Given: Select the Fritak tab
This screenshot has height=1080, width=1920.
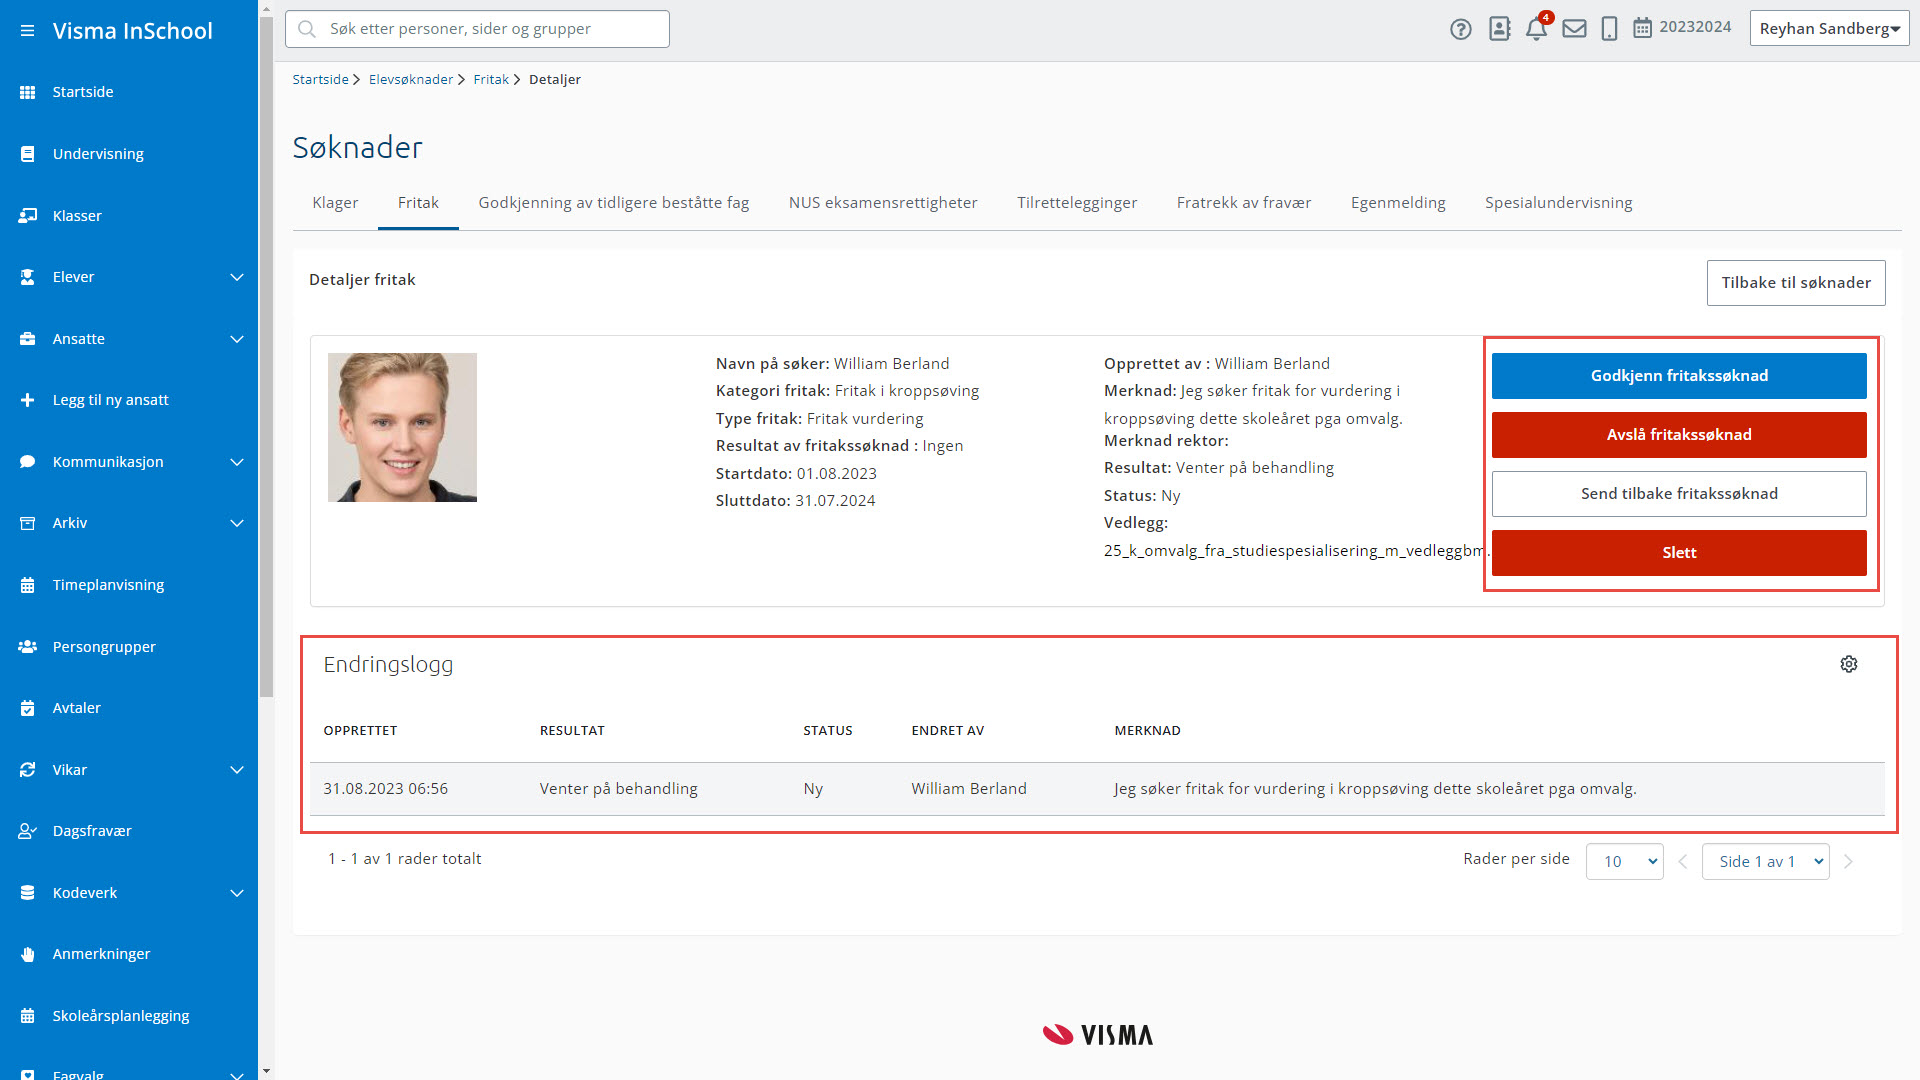Looking at the screenshot, I should pyautogui.click(x=418, y=203).
